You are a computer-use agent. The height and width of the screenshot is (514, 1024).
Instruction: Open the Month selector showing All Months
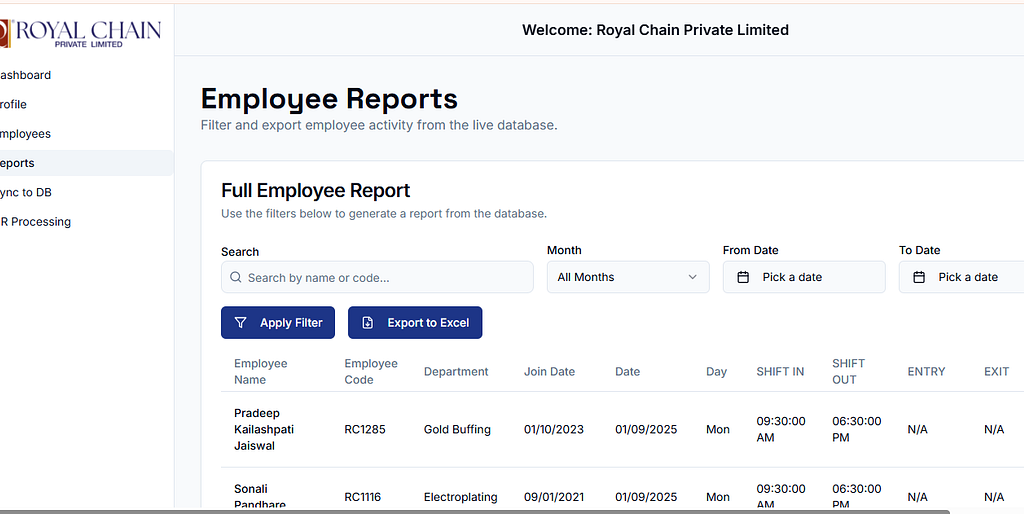pyautogui.click(x=628, y=277)
